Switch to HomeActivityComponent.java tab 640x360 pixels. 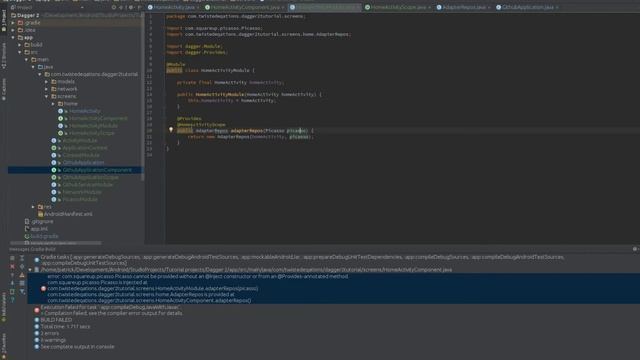[245, 7]
